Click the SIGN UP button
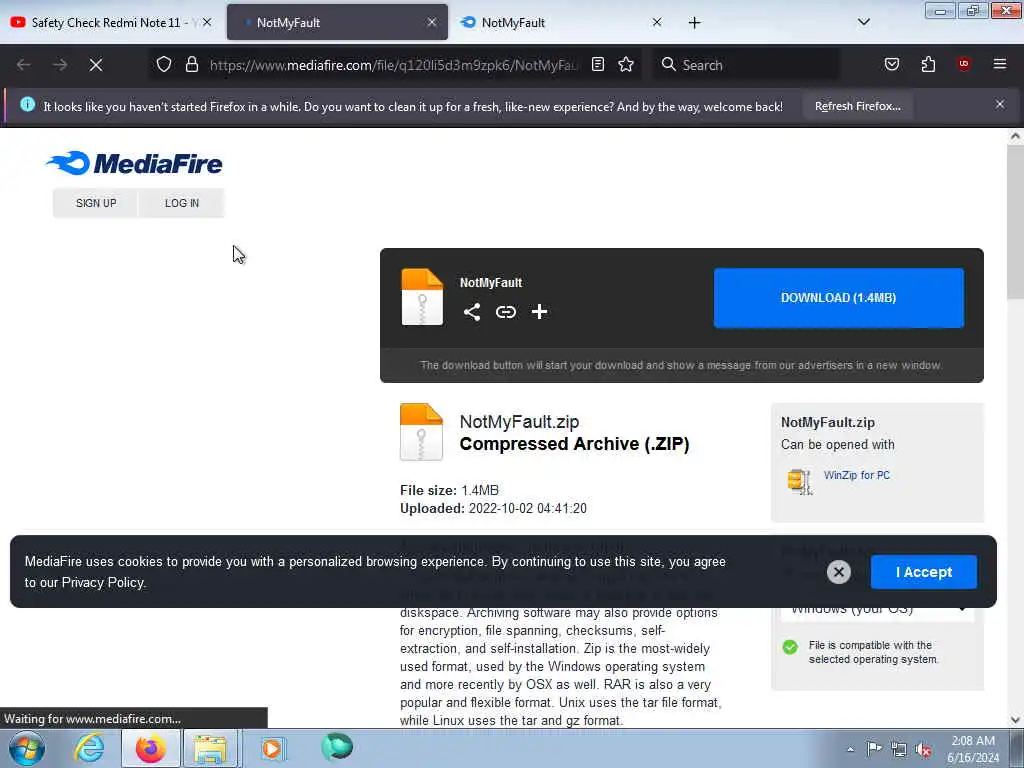 pos(95,203)
